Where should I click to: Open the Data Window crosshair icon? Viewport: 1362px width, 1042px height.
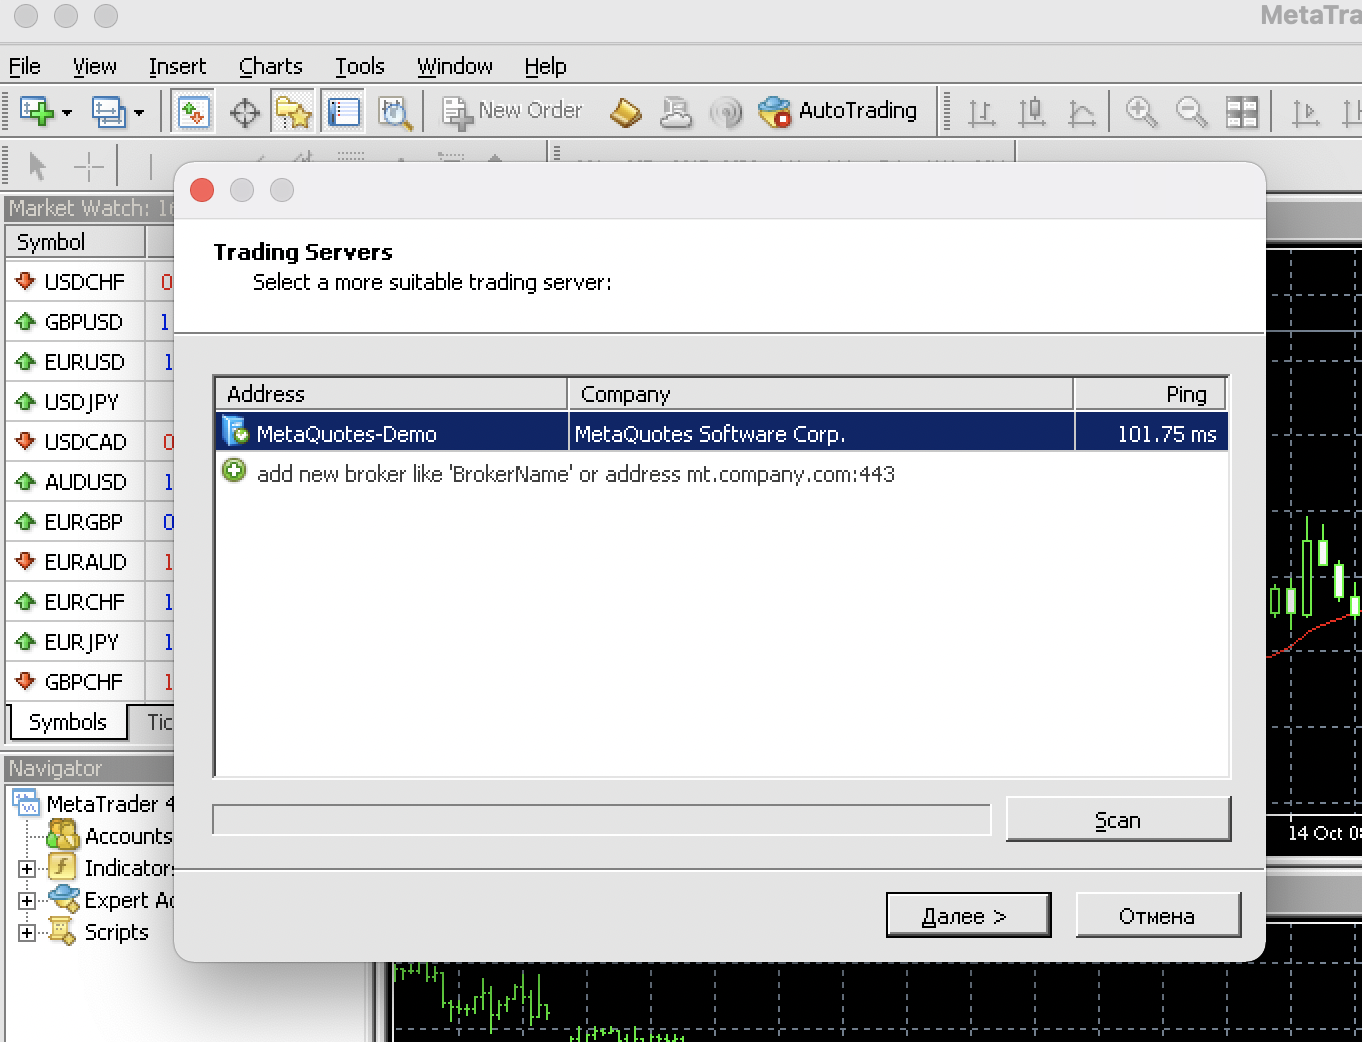[x=244, y=111]
